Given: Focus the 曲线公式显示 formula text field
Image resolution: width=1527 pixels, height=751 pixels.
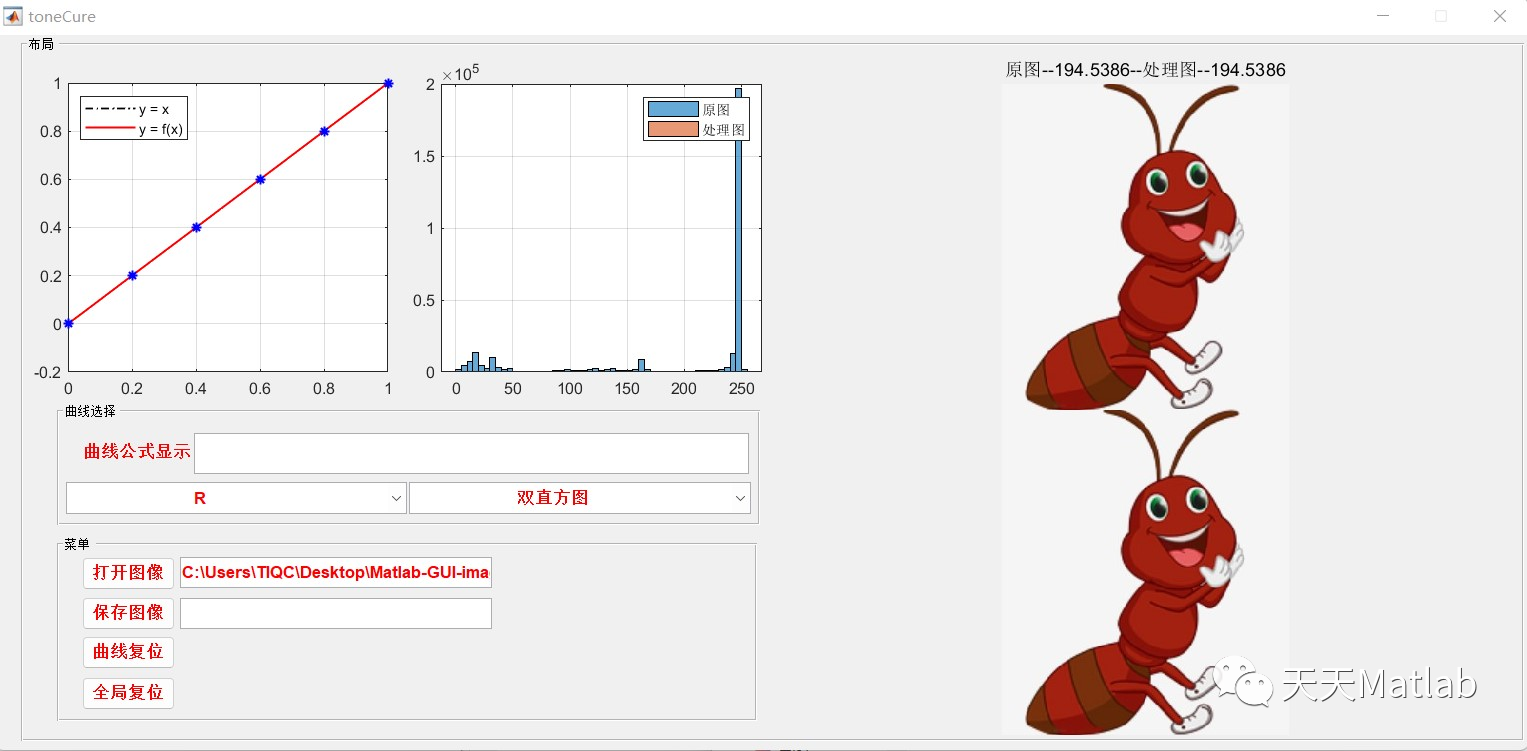Looking at the screenshot, I should 471,453.
